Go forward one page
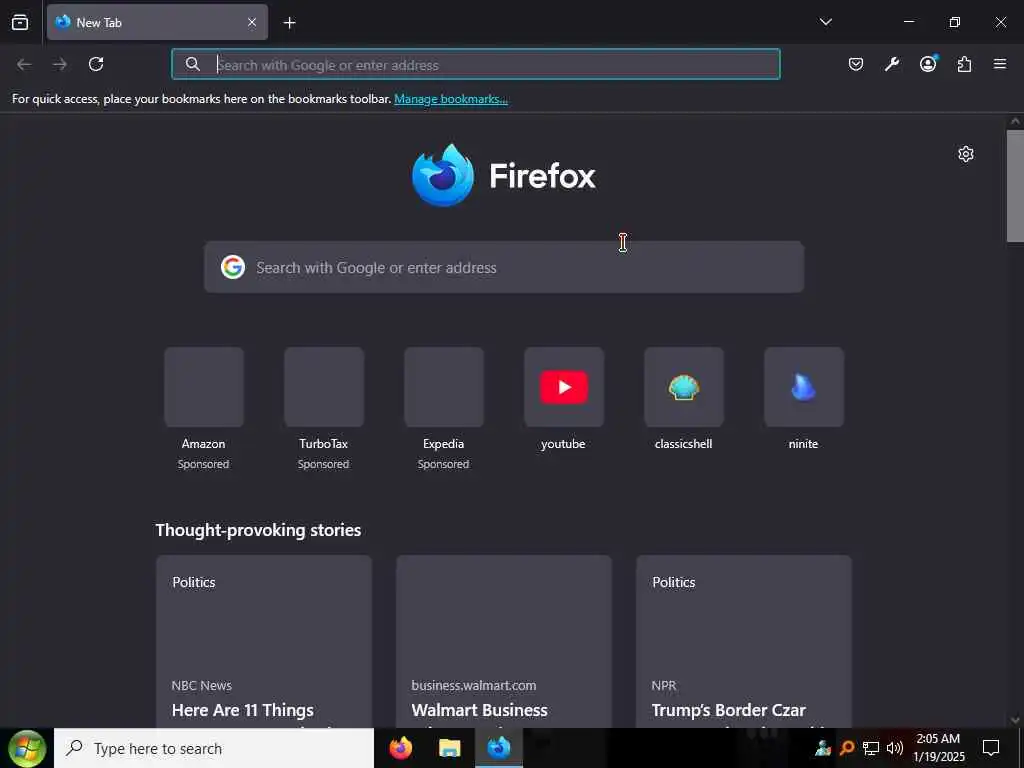 pyautogui.click(x=60, y=64)
